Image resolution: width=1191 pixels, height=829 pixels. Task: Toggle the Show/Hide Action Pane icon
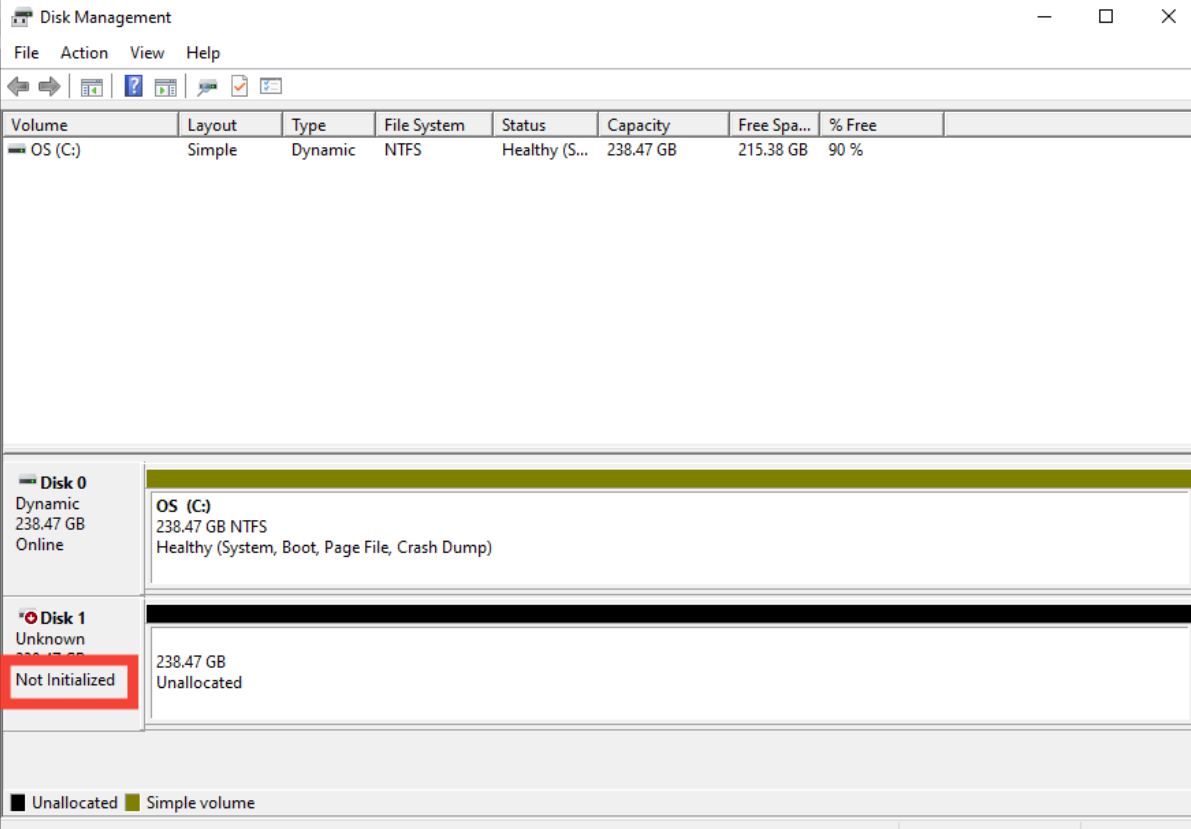[x=165, y=87]
